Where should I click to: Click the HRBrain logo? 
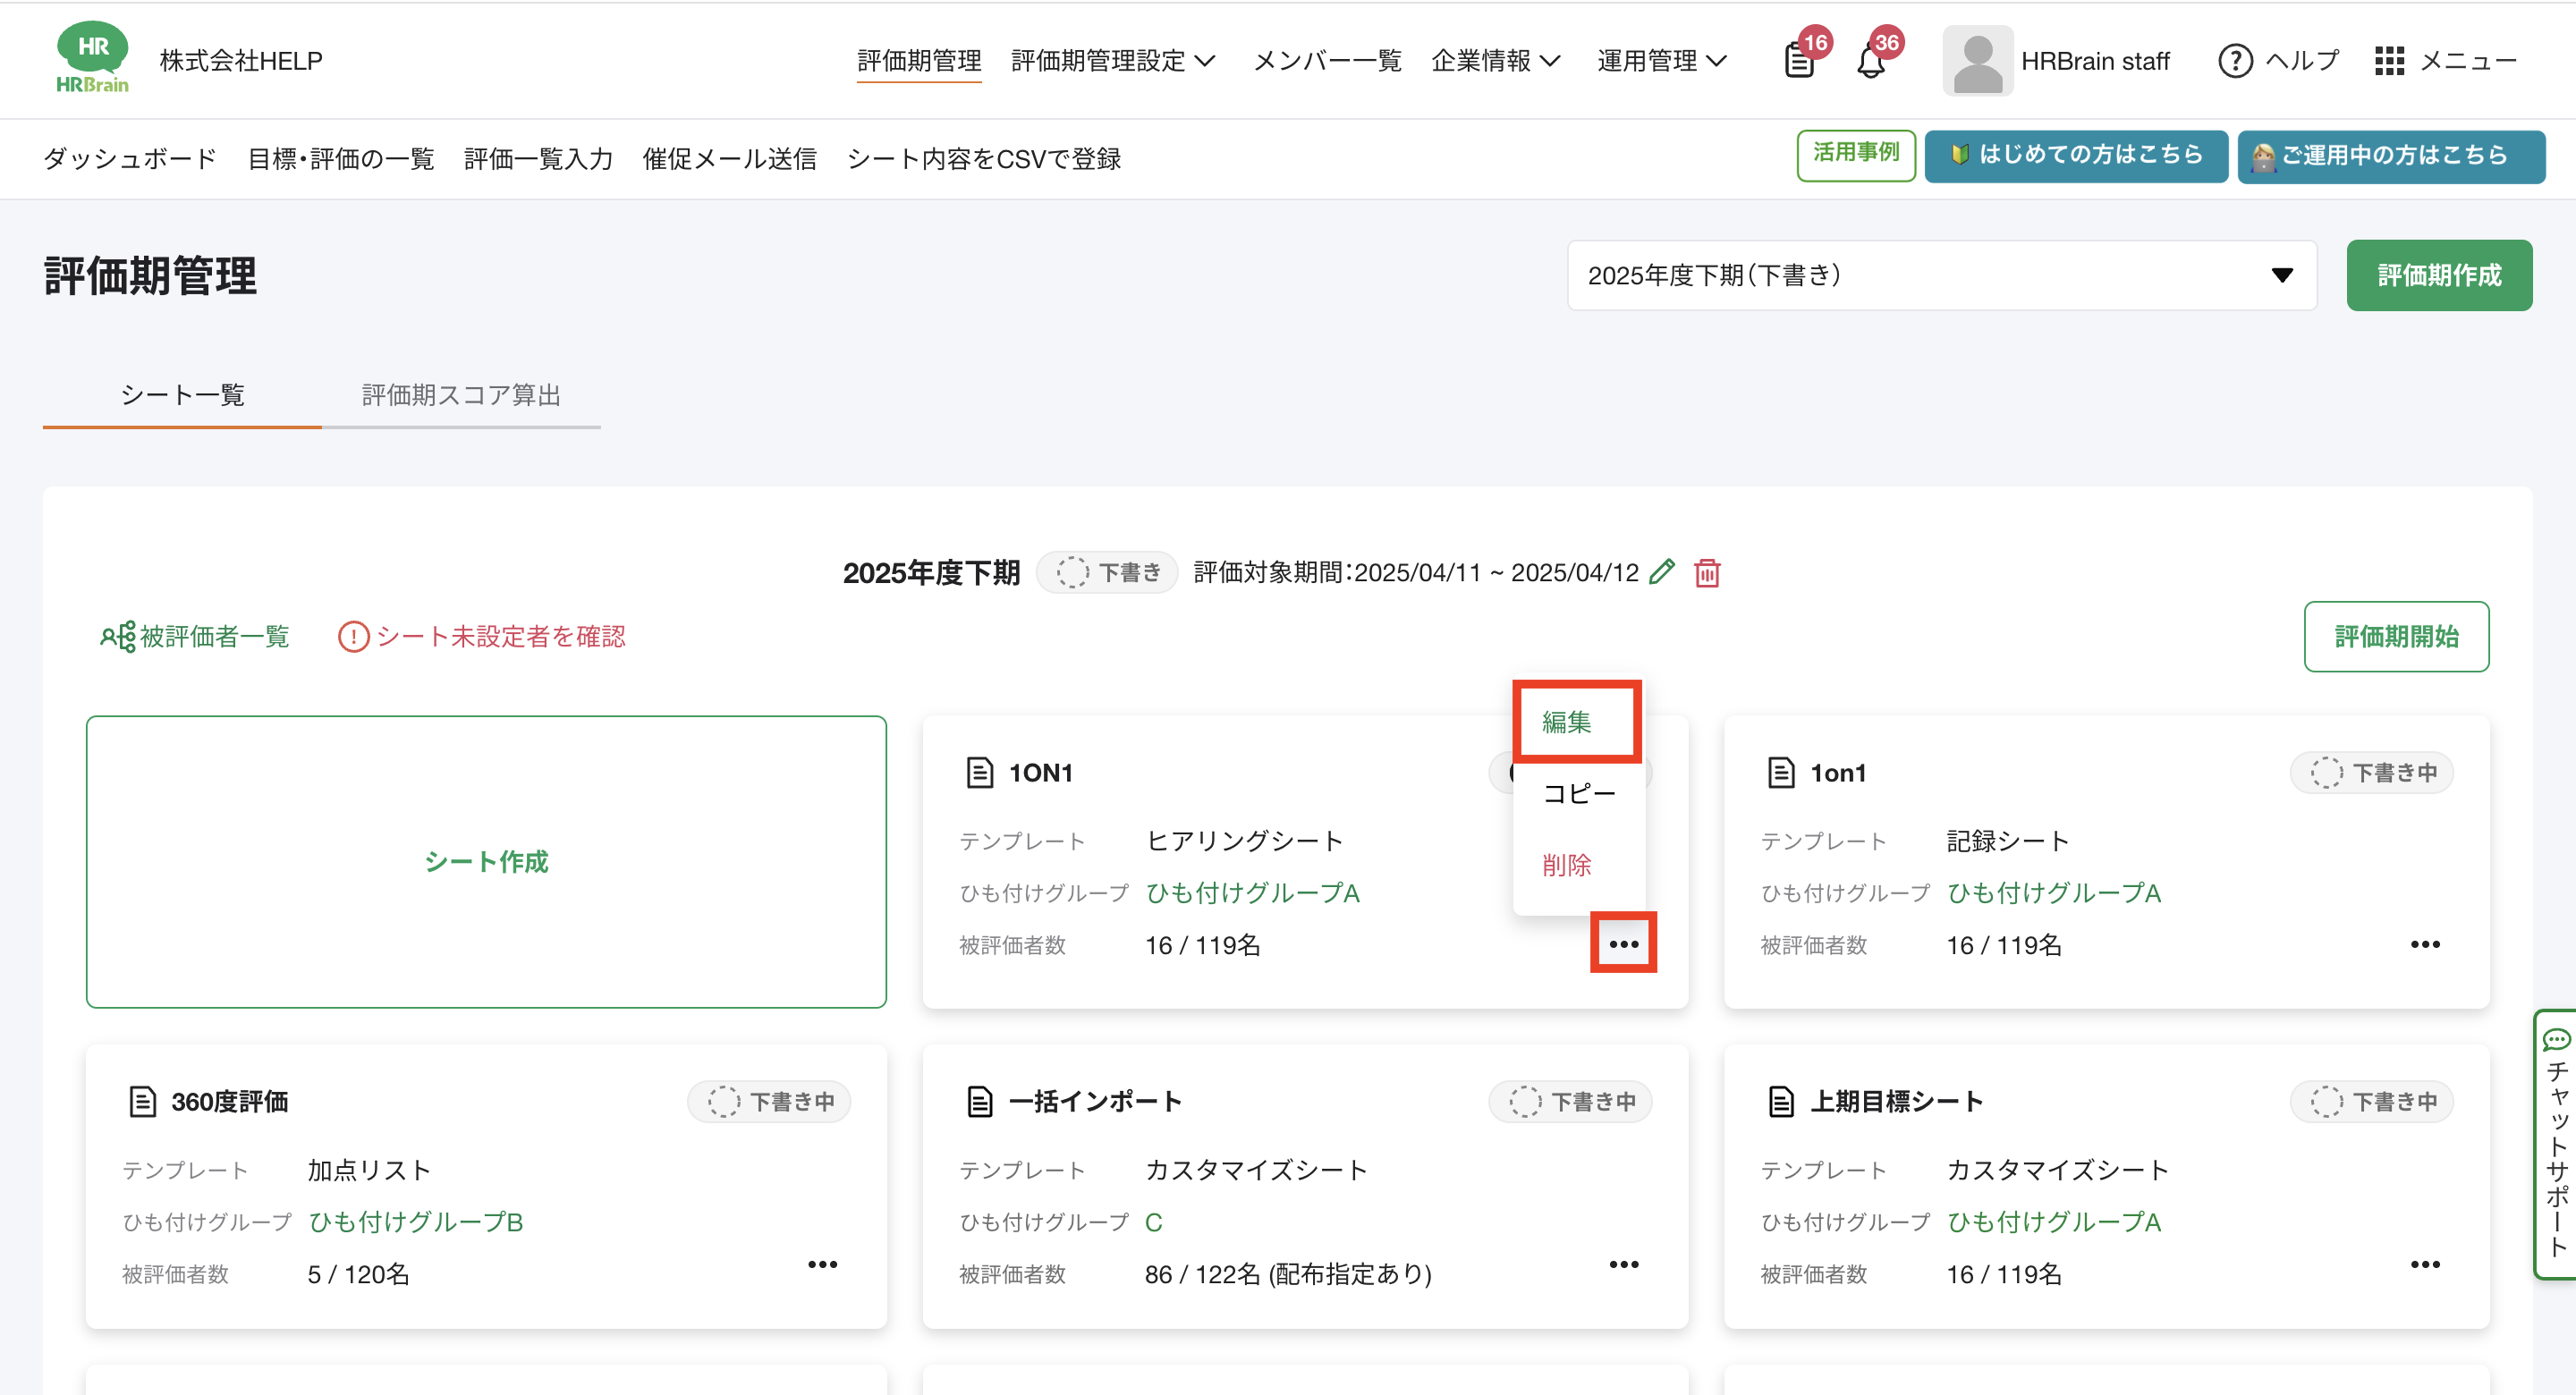[92, 58]
